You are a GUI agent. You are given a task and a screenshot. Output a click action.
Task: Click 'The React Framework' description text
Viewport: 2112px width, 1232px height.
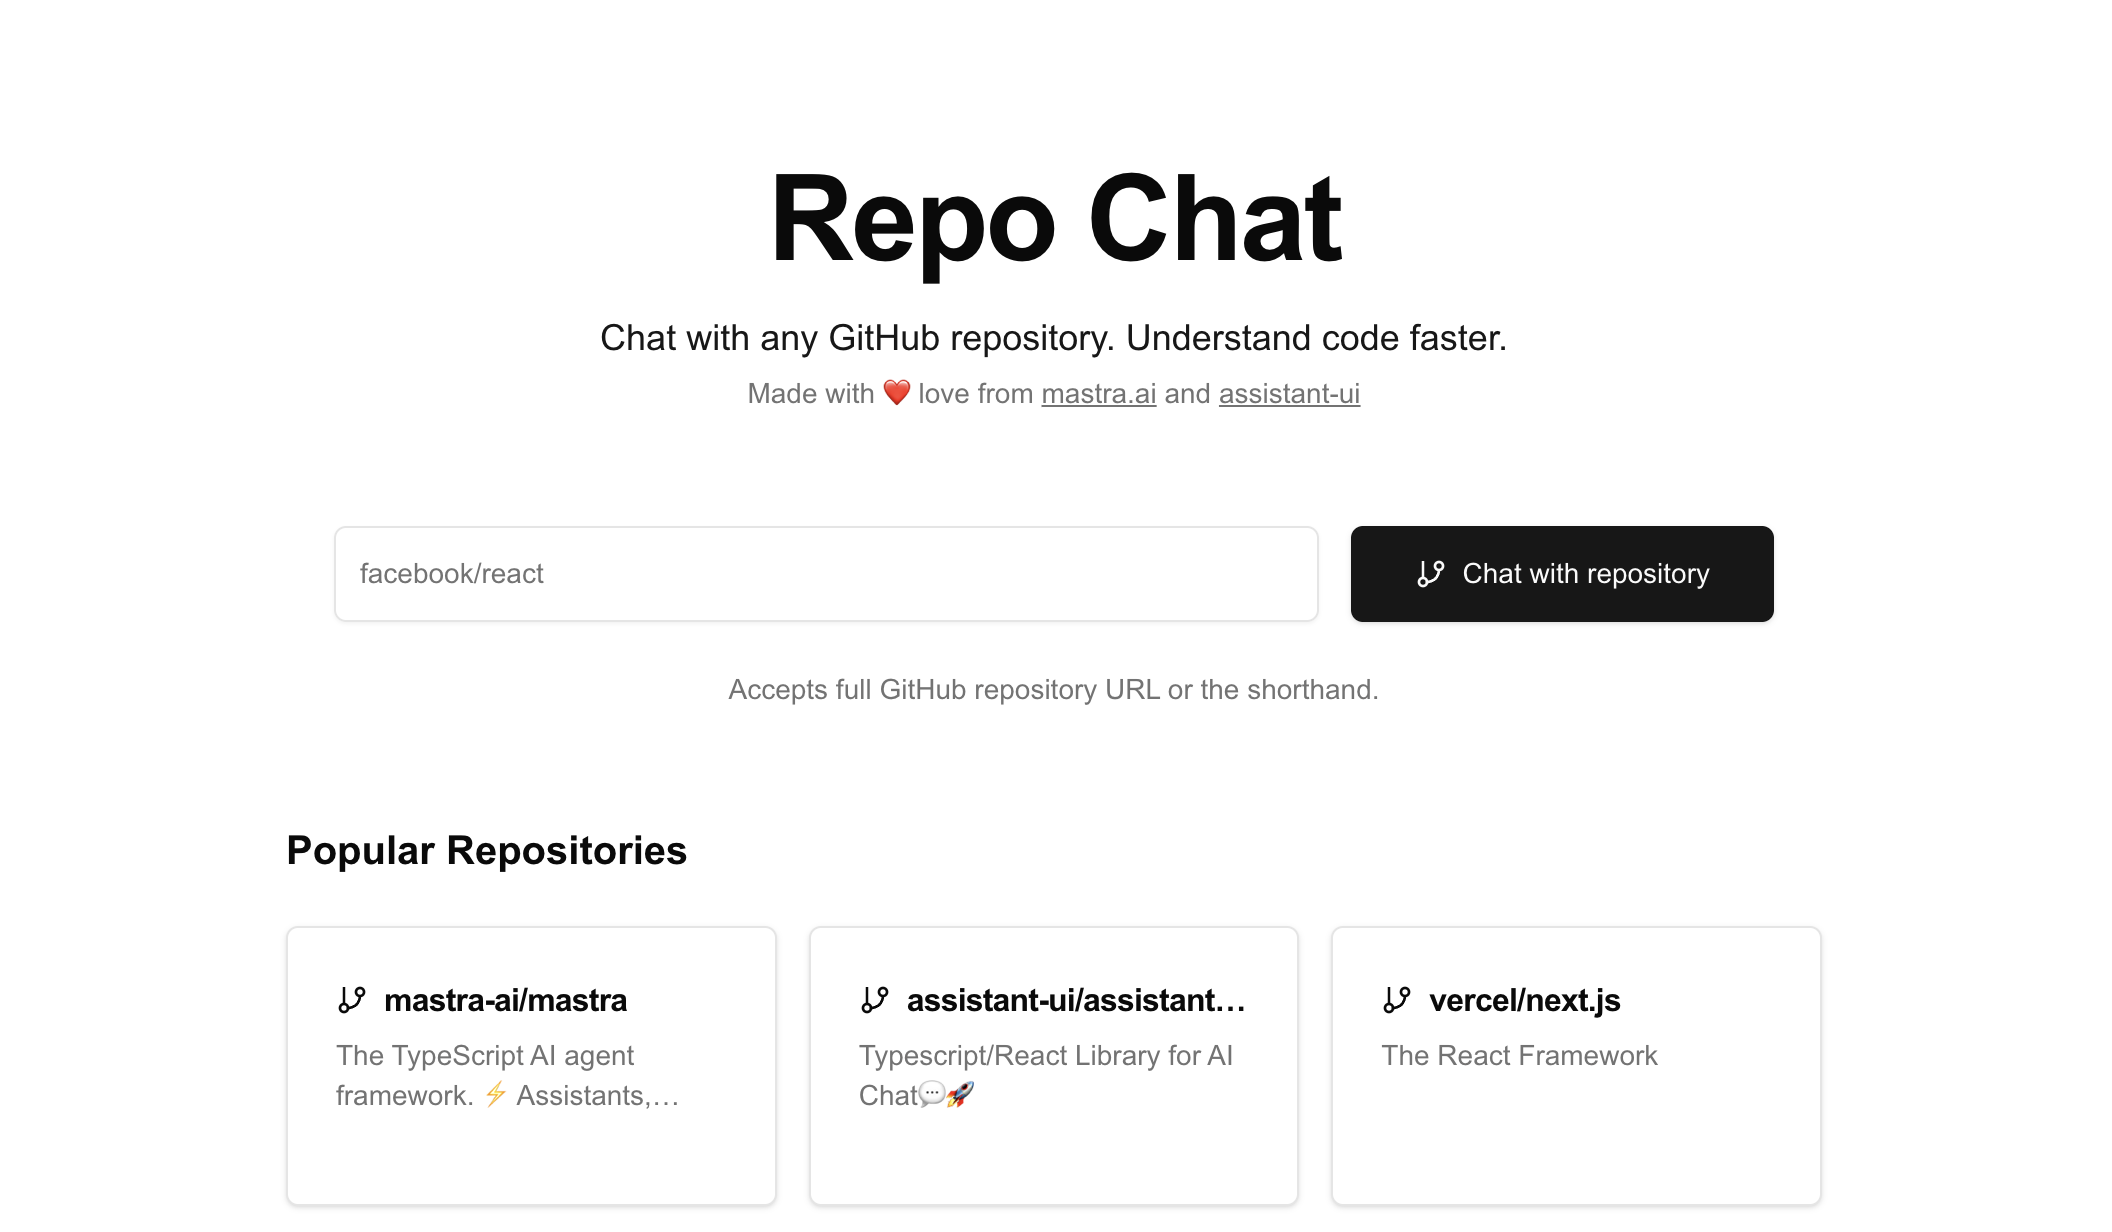point(1519,1055)
